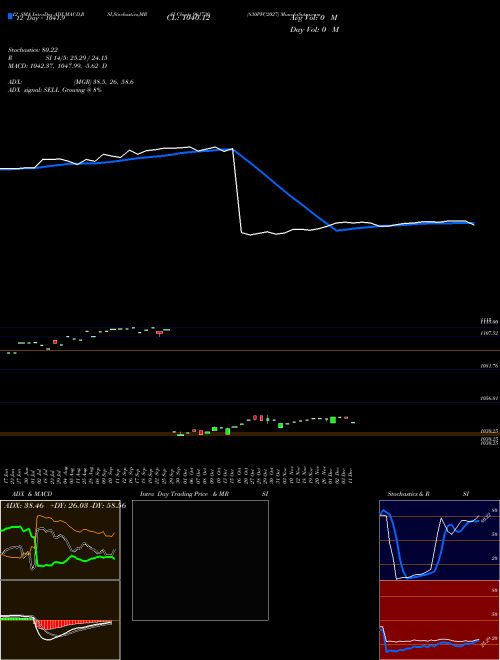Click the '(MGR) 38.5, 26, 58.6' values
Screen dimensions: 500x660
(x=104, y=82)
